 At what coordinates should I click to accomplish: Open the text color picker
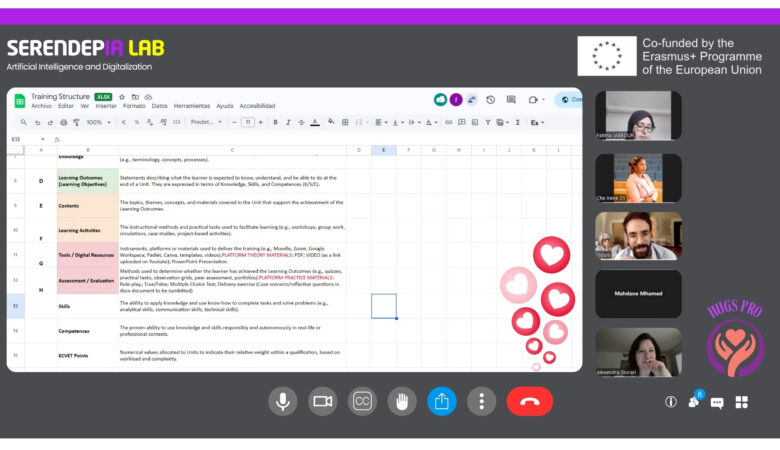point(315,122)
